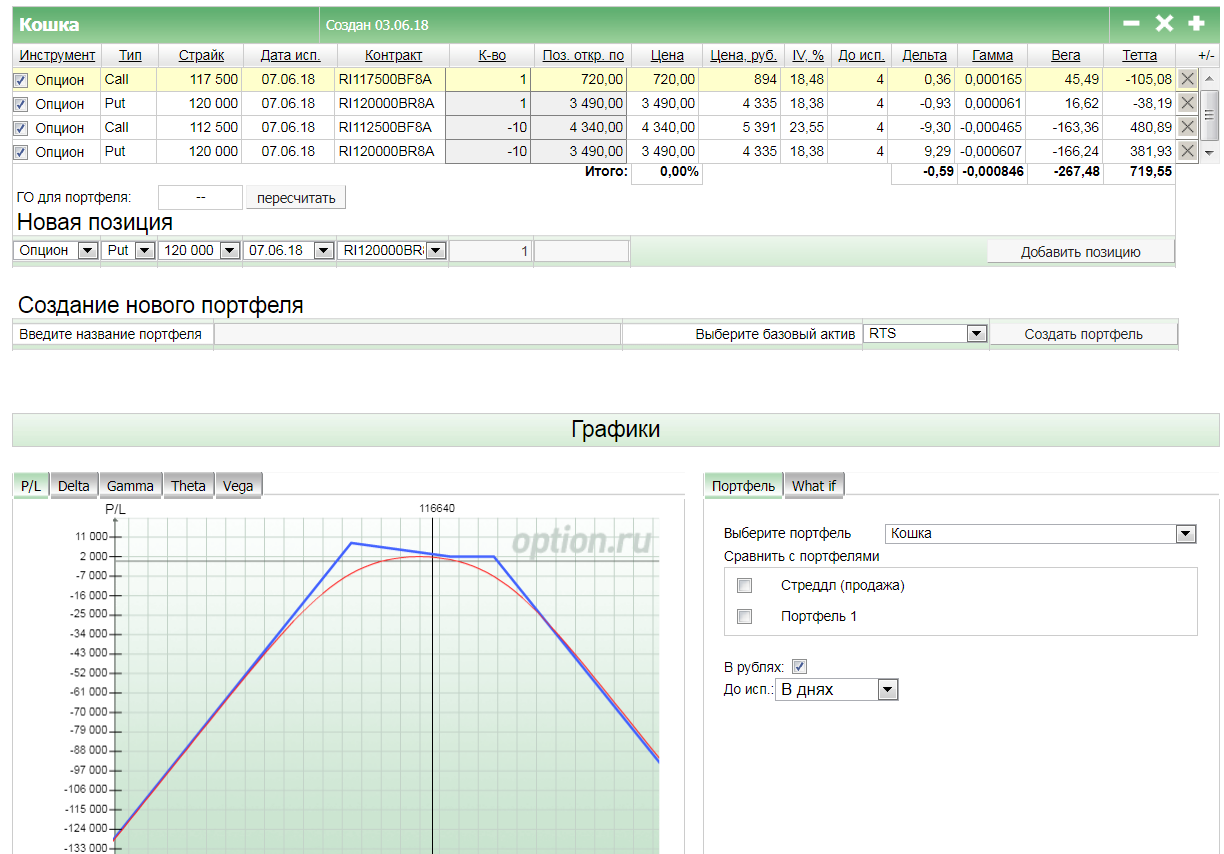Viewport: 1224px width, 854px height.
Task: Uncheck checkbox for Put 120 000 quantity 1 row
Action: tap(21, 104)
